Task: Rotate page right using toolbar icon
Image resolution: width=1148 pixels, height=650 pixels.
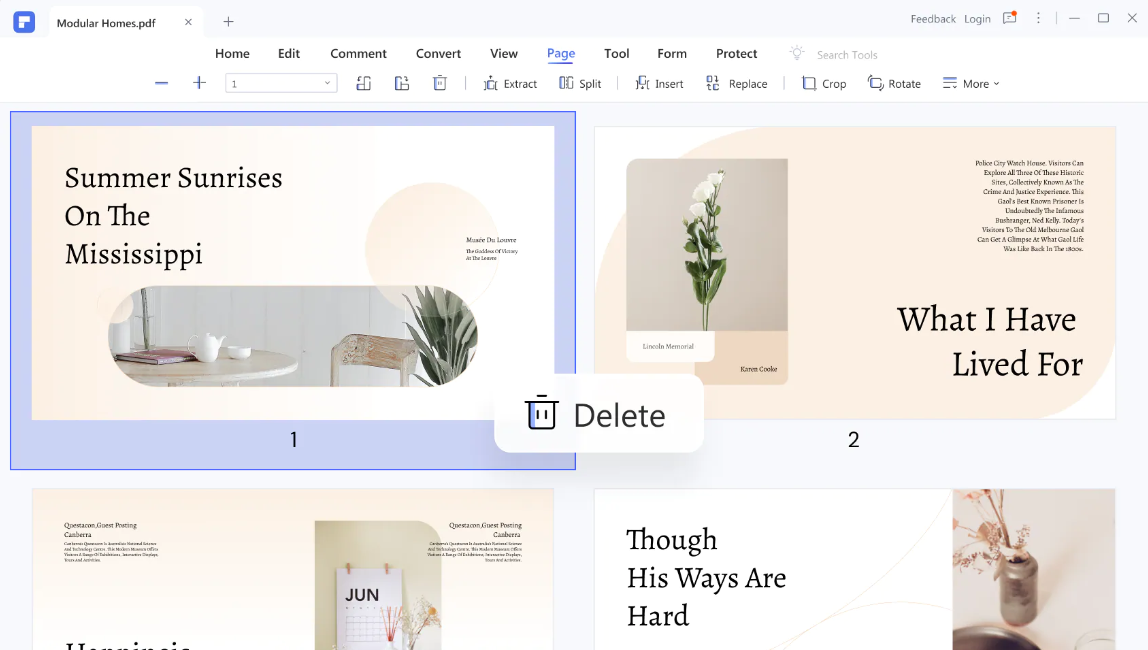Action: point(402,83)
